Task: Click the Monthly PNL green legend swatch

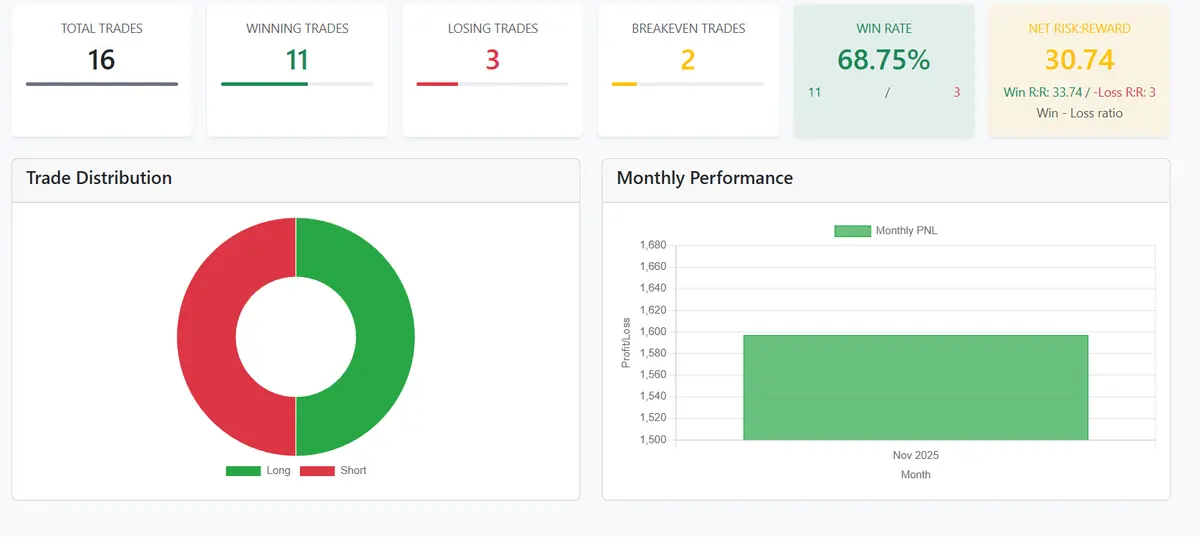Action: click(x=852, y=231)
